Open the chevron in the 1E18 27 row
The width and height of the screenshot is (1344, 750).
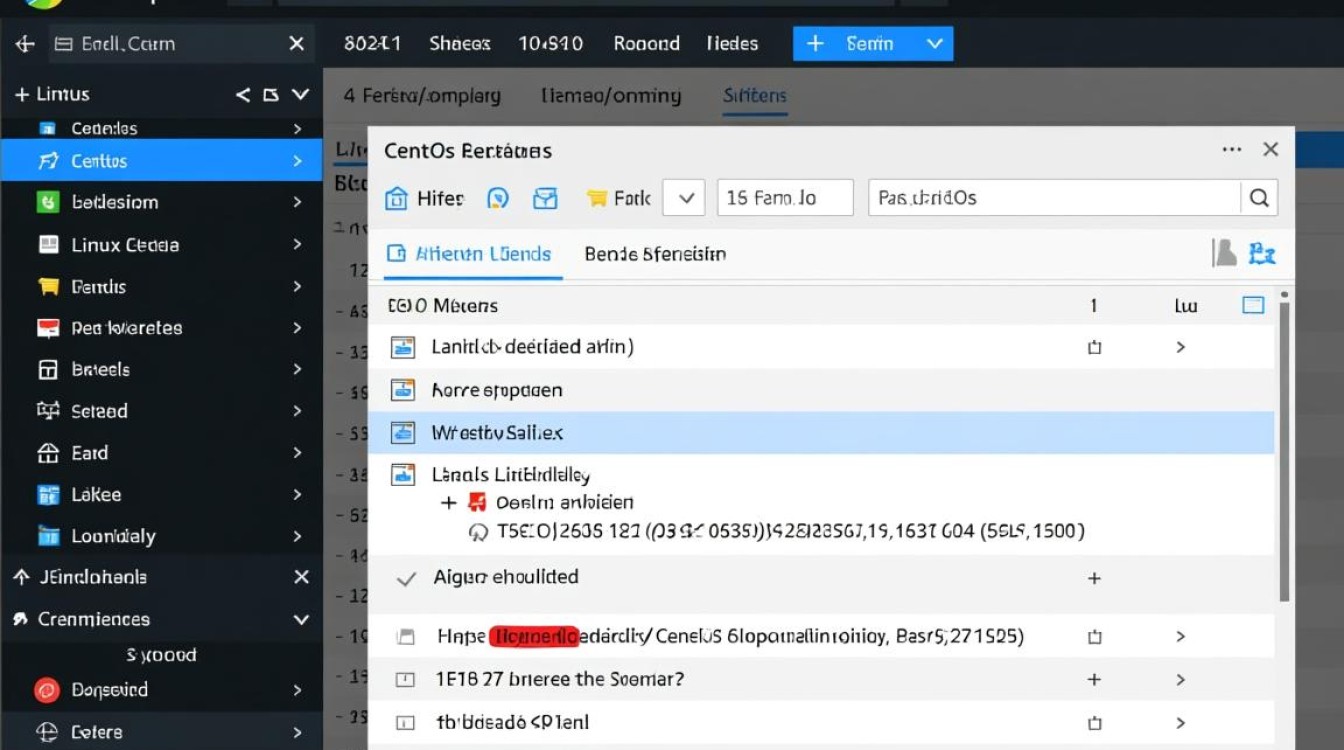1181,680
